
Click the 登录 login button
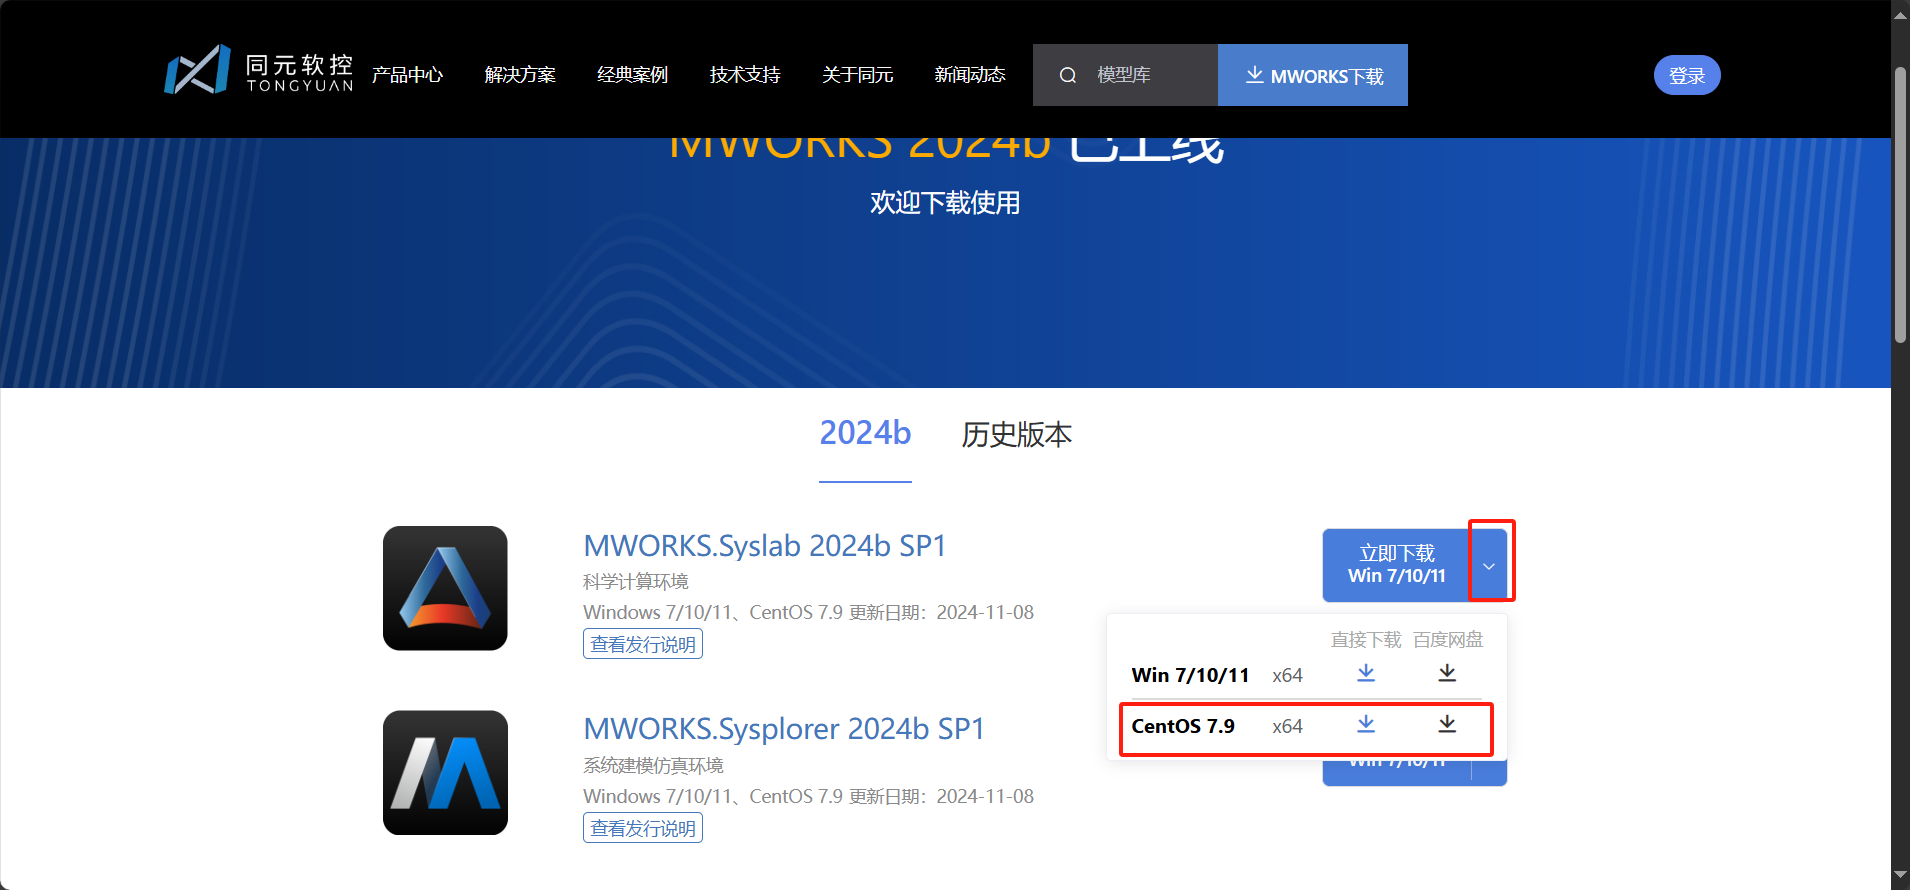[x=1687, y=75]
